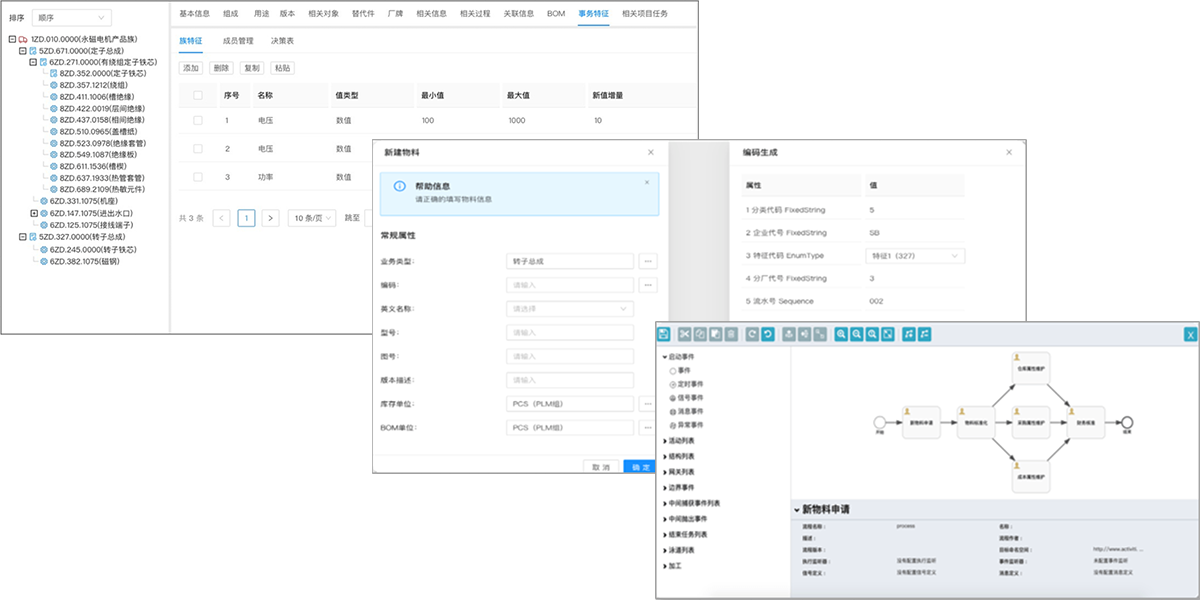Switch to the BOM tab
Image resolution: width=1200 pixels, height=600 pixels.
click(x=556, y=13)
